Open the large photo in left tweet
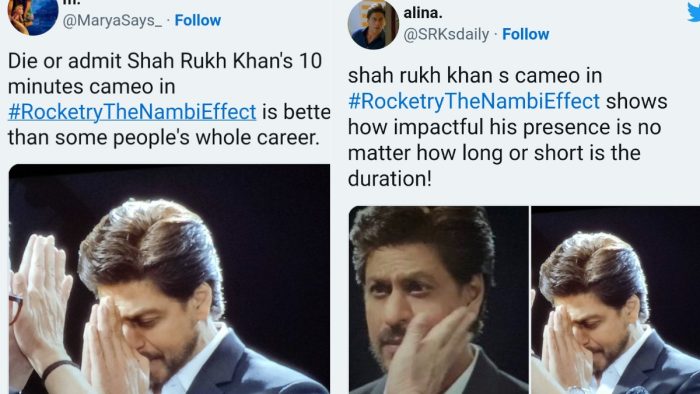 coord(169,279)
